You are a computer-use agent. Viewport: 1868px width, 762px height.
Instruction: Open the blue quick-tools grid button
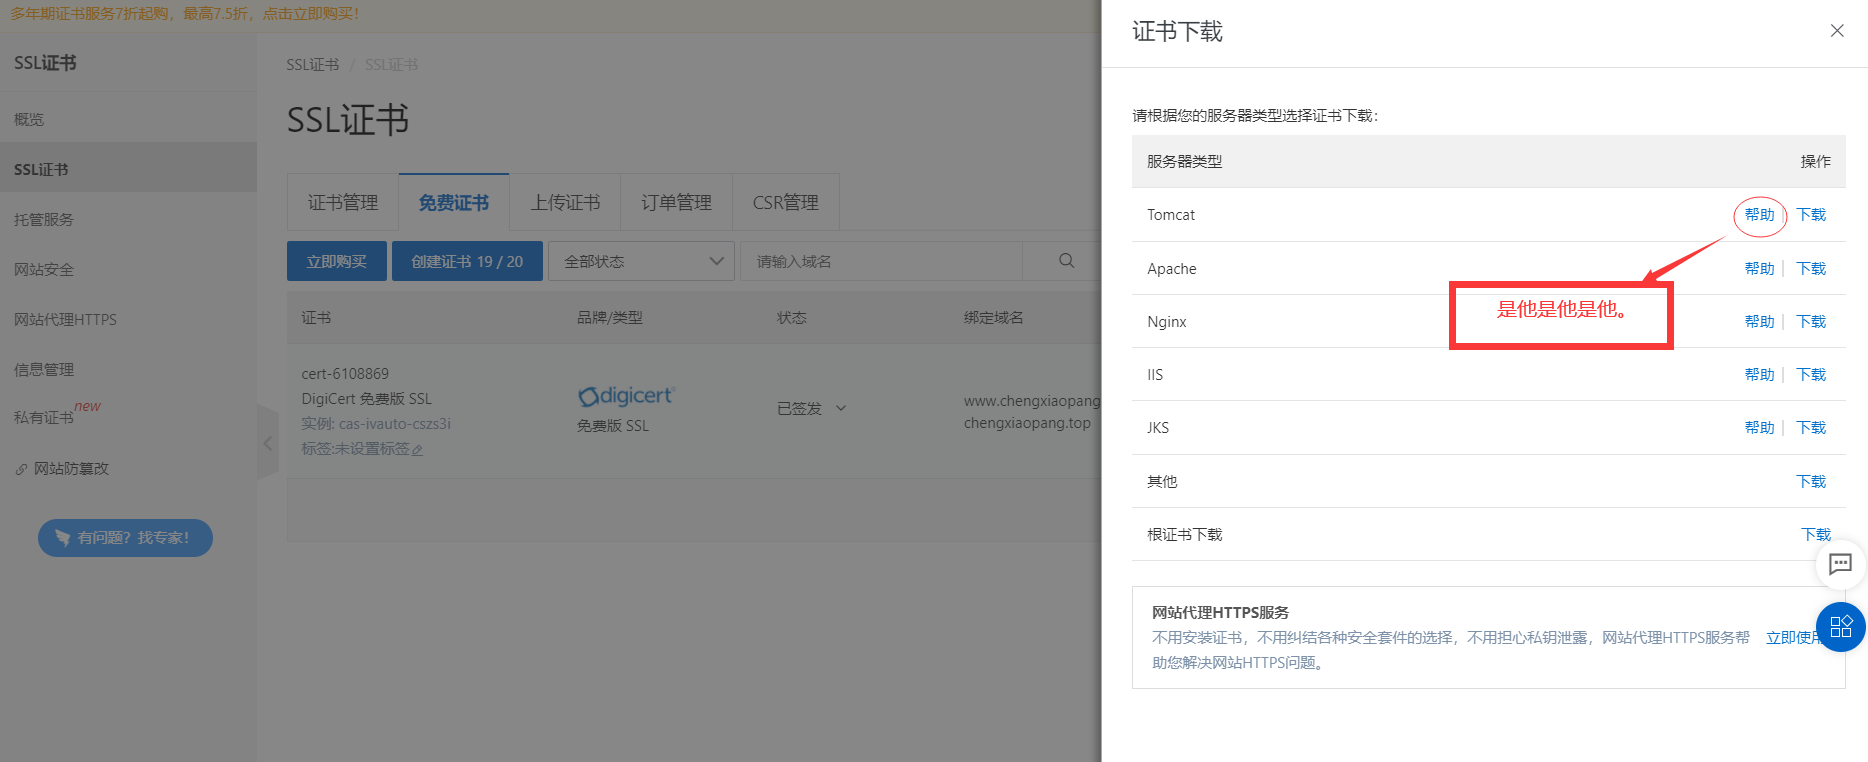coord(1841,627)
